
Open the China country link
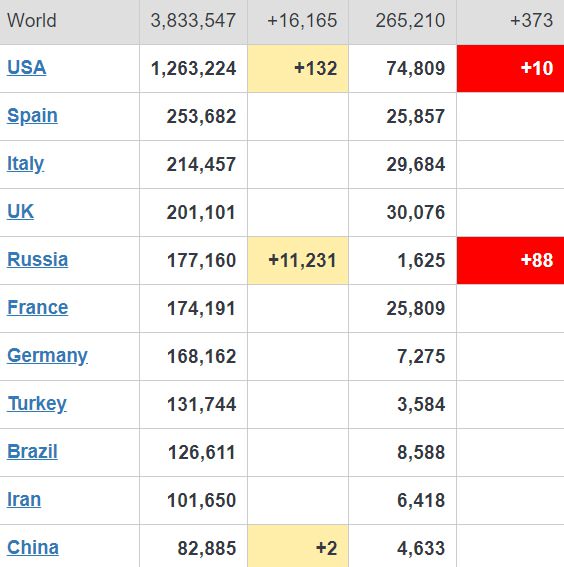click(x=33, y=548)
